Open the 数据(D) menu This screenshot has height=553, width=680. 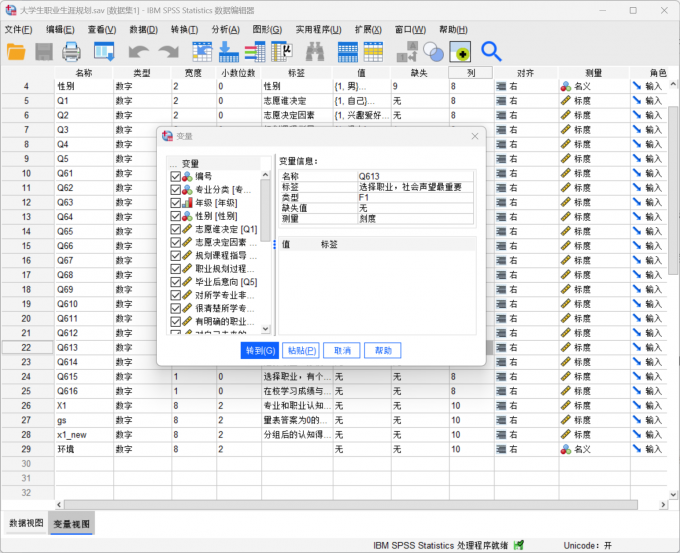(x=144, y=29)
